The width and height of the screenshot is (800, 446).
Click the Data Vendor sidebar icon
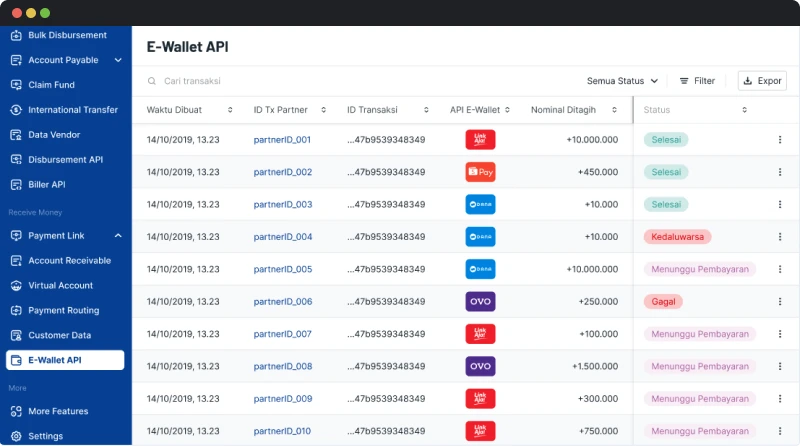click(x=16, y=135)
